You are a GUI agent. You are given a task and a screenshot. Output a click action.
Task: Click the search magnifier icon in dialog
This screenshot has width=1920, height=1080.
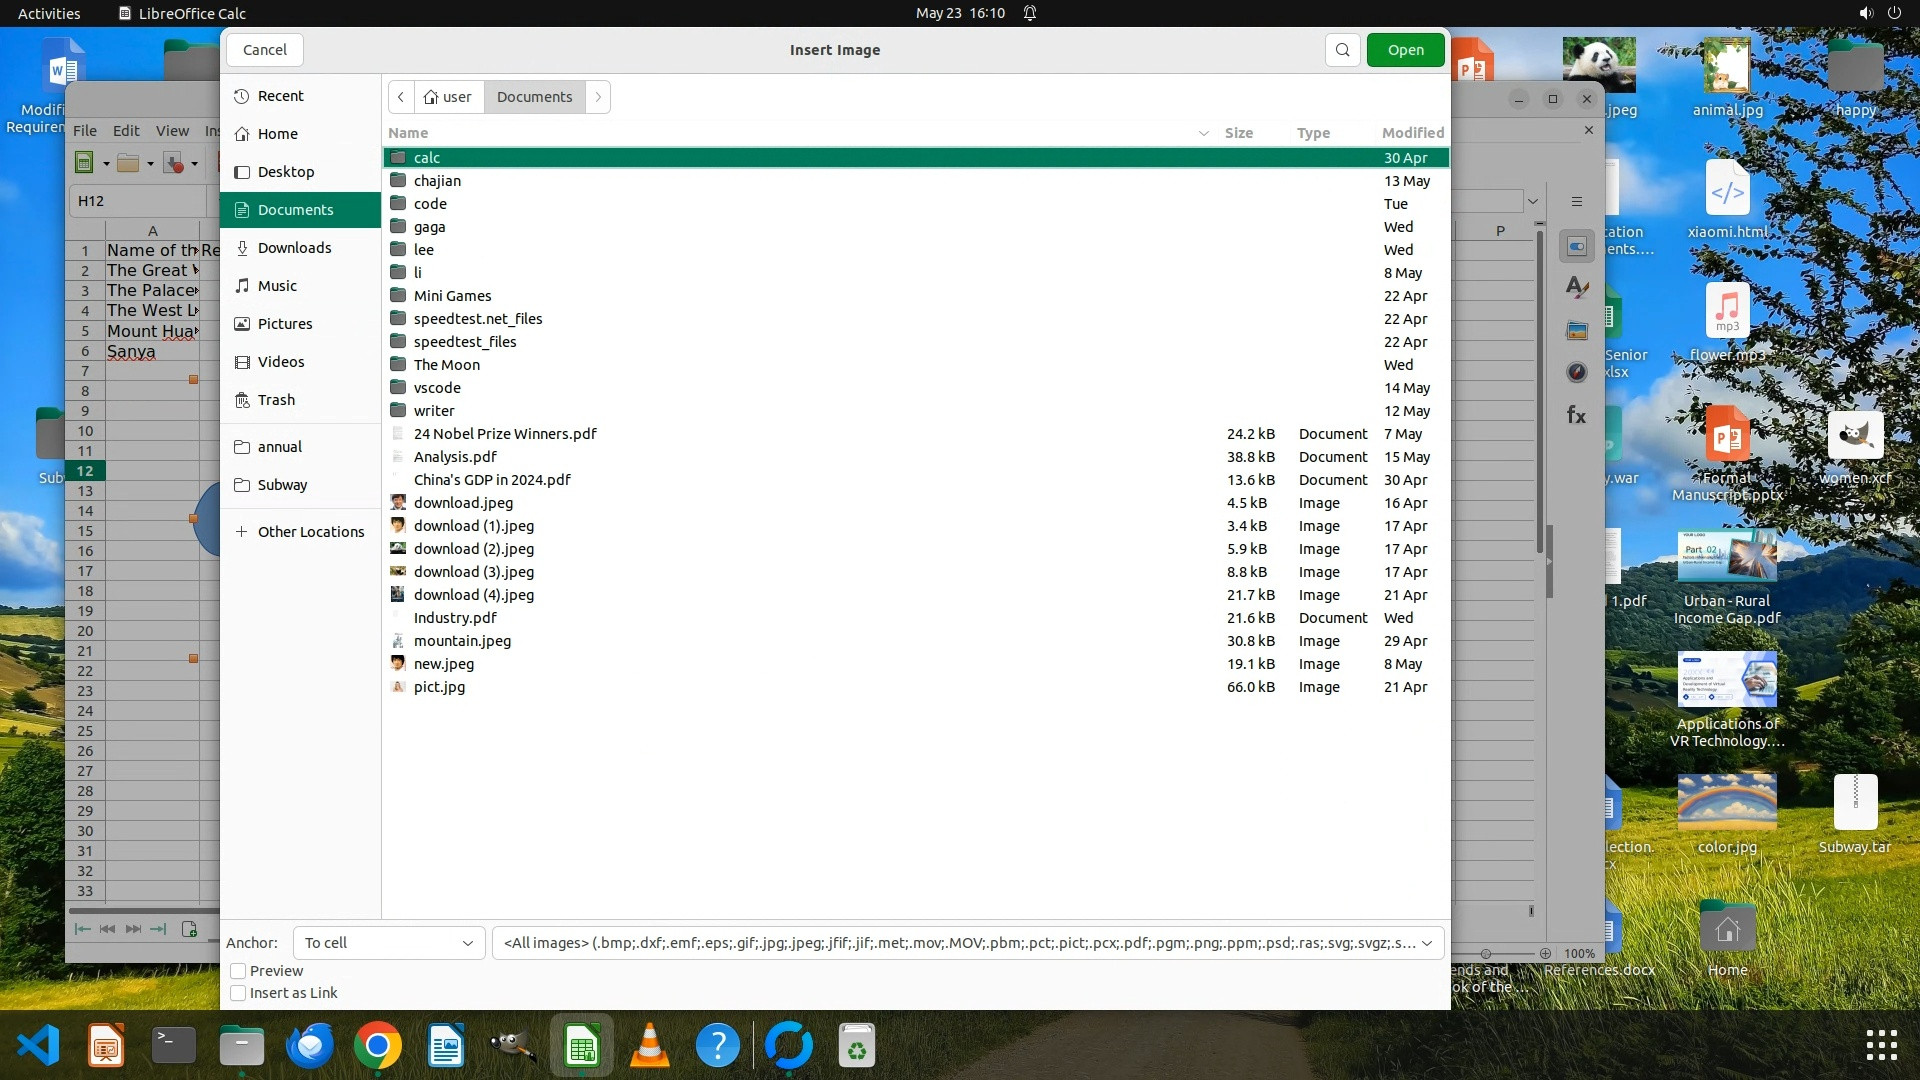click(1342, 50)
